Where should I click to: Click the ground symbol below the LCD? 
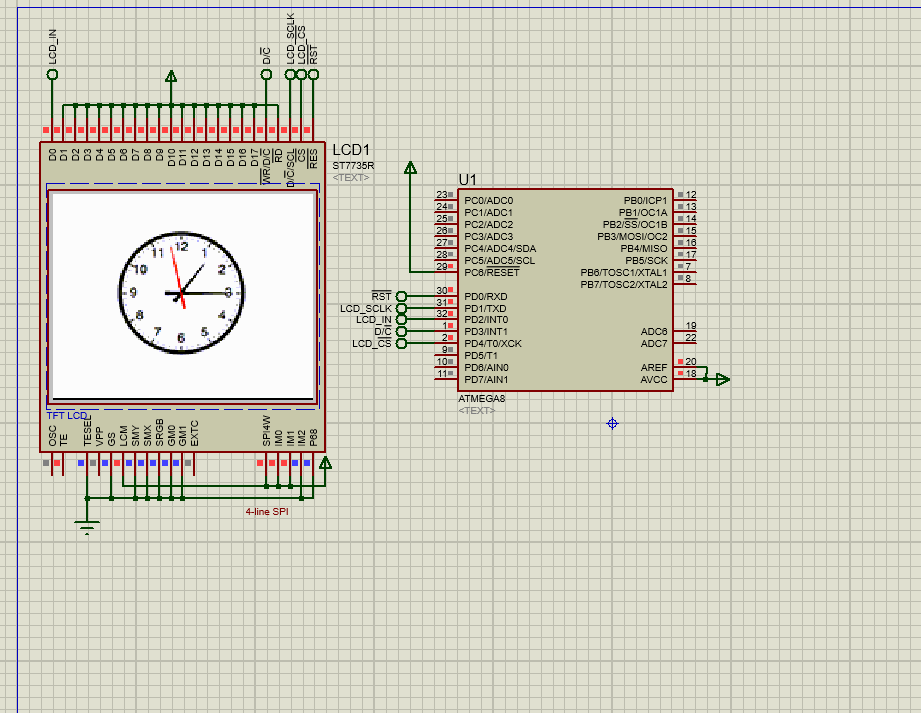click(x=87, y=527)
